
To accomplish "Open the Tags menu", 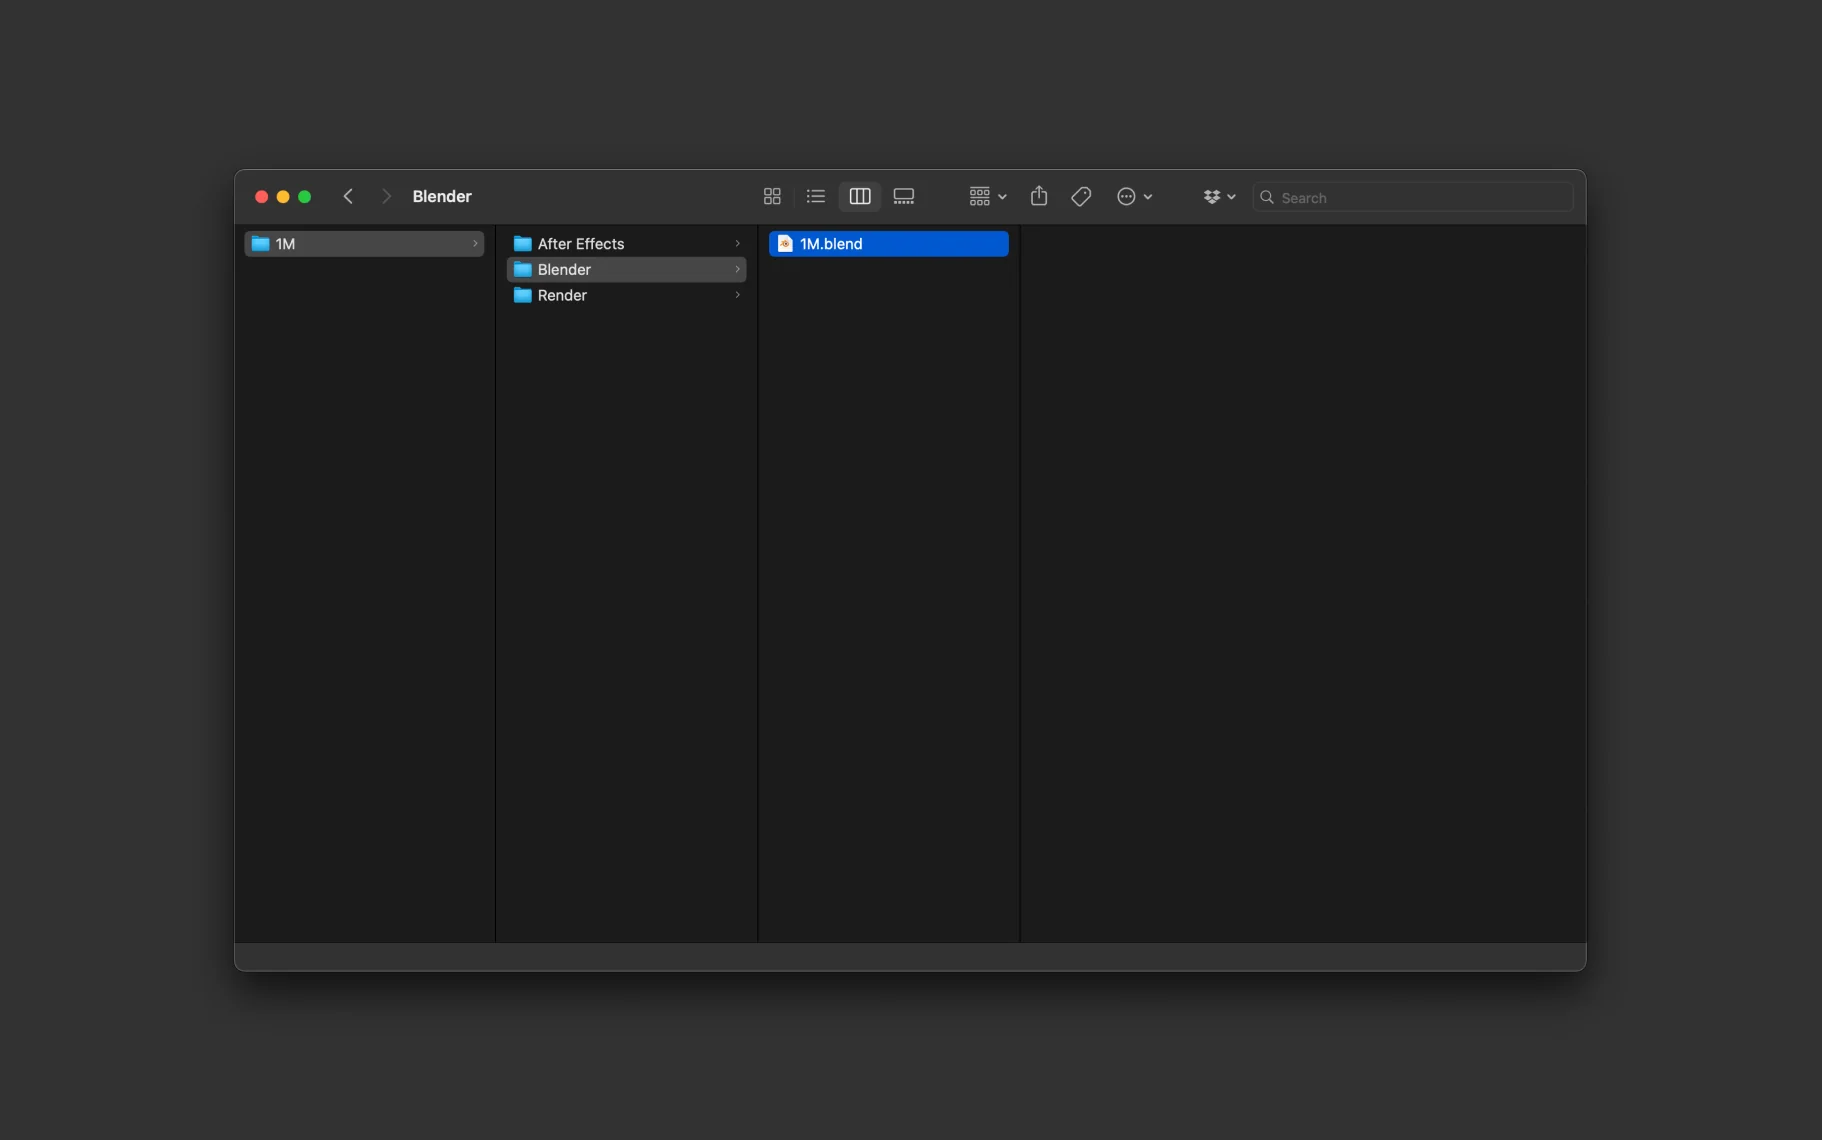I will [1080, 196].
